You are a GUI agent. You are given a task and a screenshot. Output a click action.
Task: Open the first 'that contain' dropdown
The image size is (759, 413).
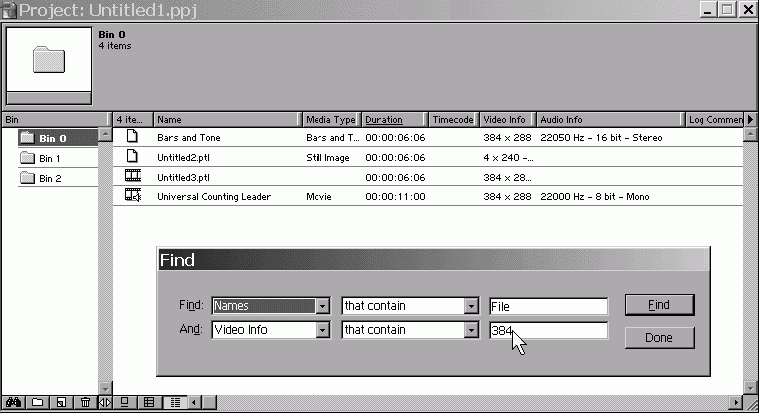click(470, 306)
